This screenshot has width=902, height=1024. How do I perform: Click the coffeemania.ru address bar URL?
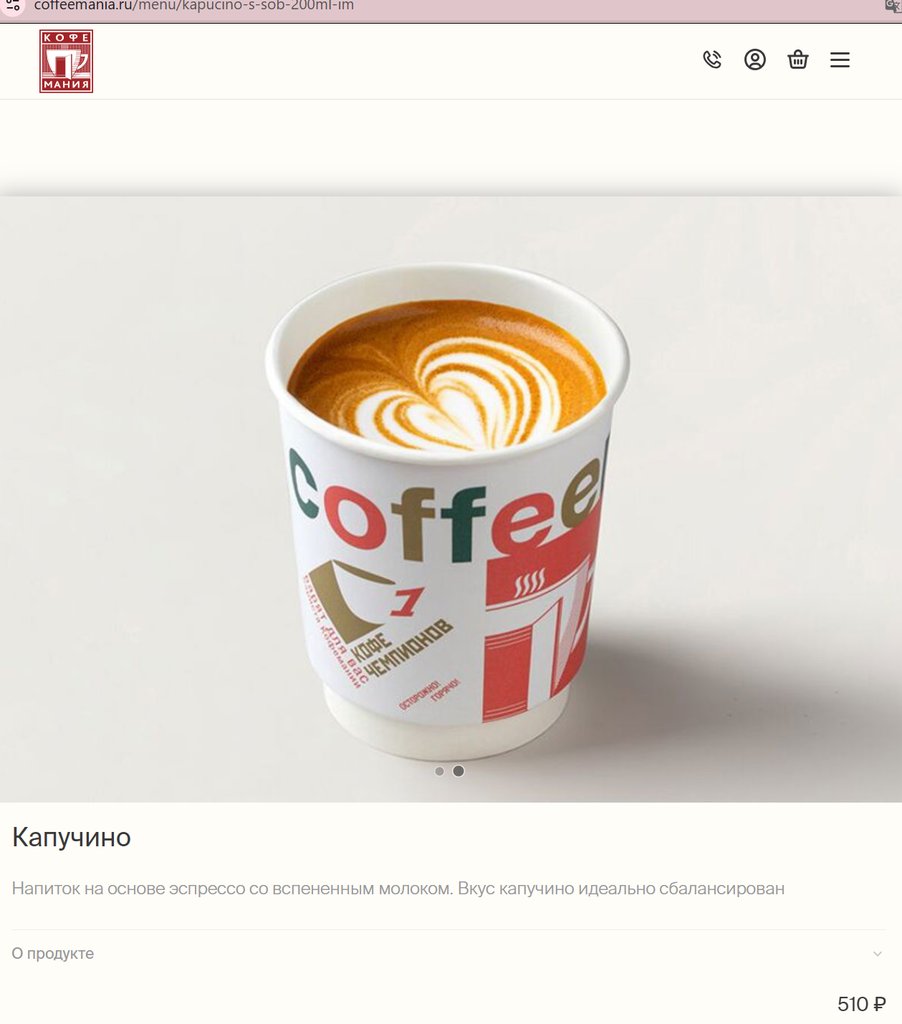194,6
